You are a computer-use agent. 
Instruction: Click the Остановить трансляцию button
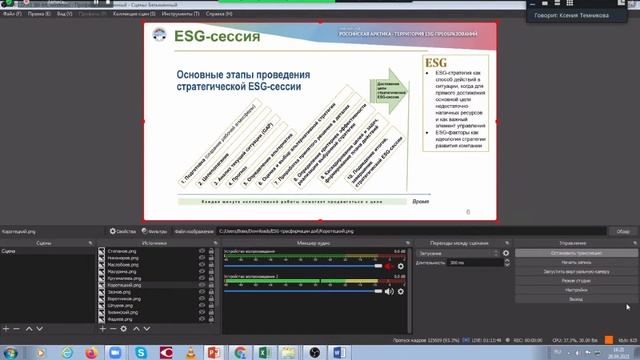[576, 253]
